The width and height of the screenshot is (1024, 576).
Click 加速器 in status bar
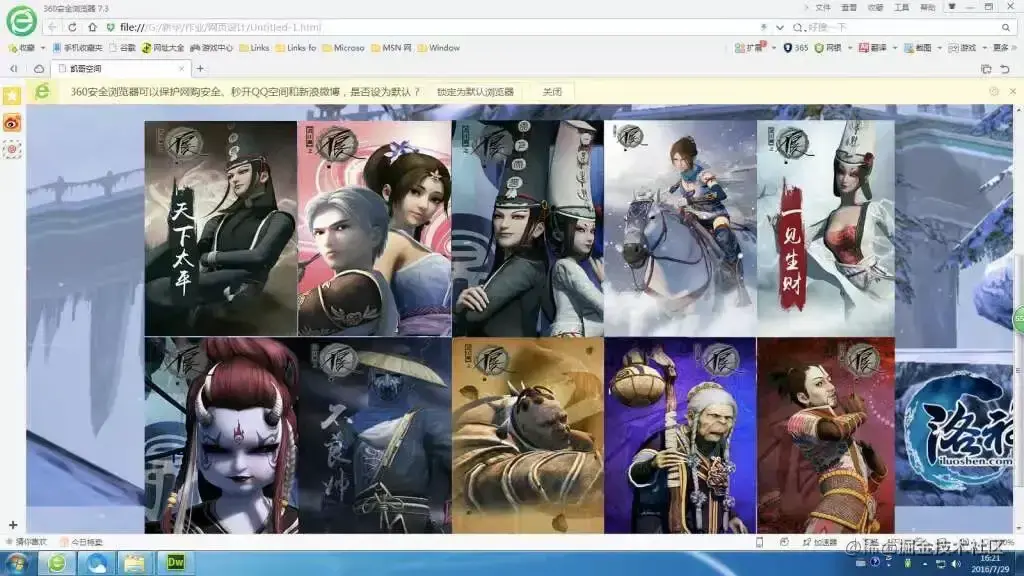coord(820,542)
